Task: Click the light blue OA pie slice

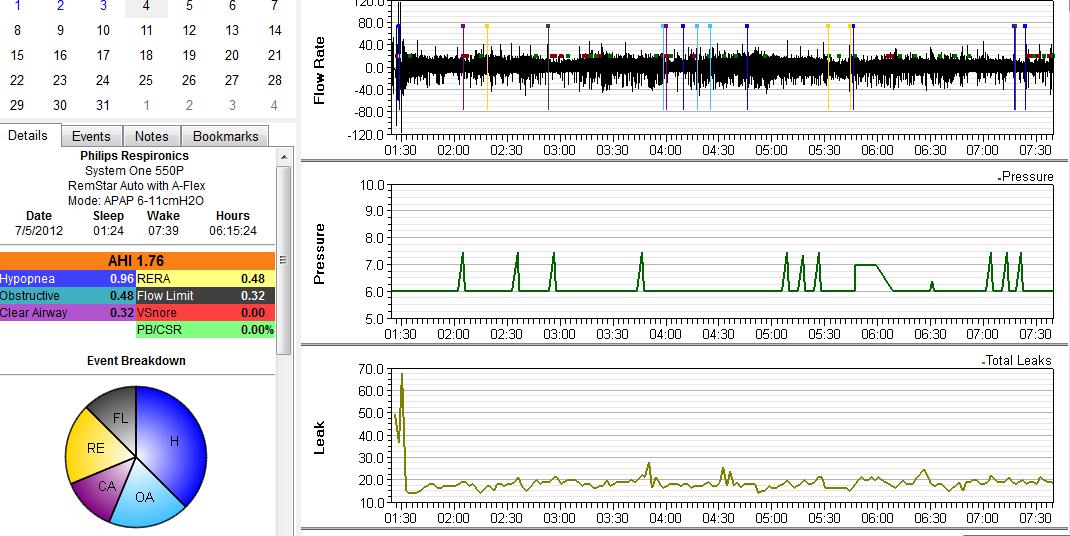Action: [145, 497]
